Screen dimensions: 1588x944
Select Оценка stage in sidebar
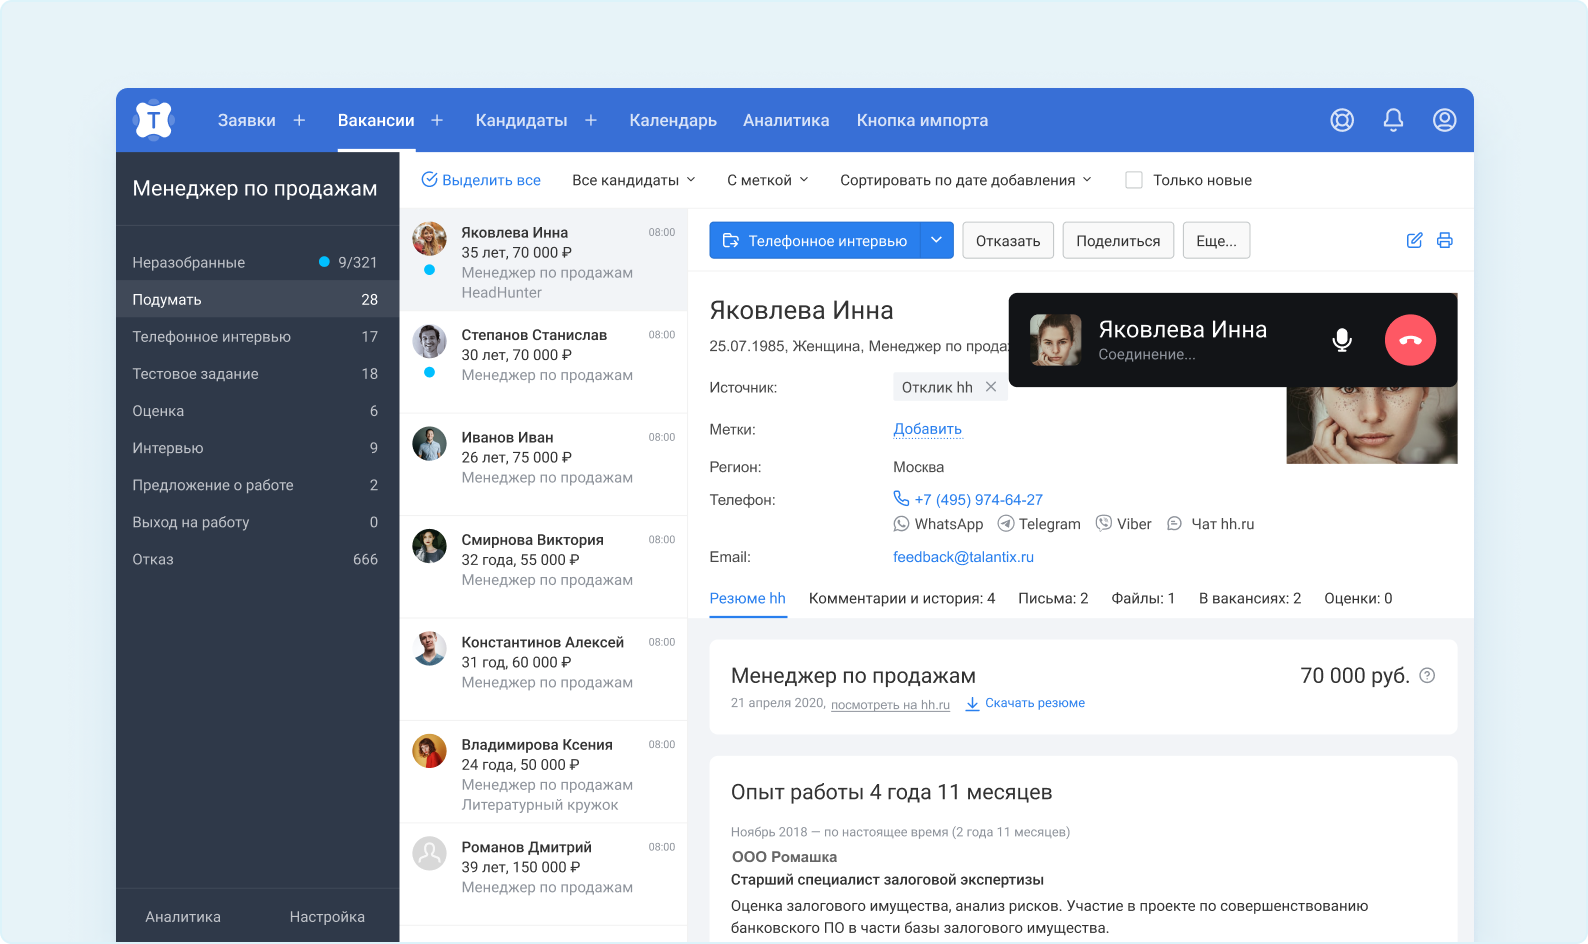tap(258, 410)
